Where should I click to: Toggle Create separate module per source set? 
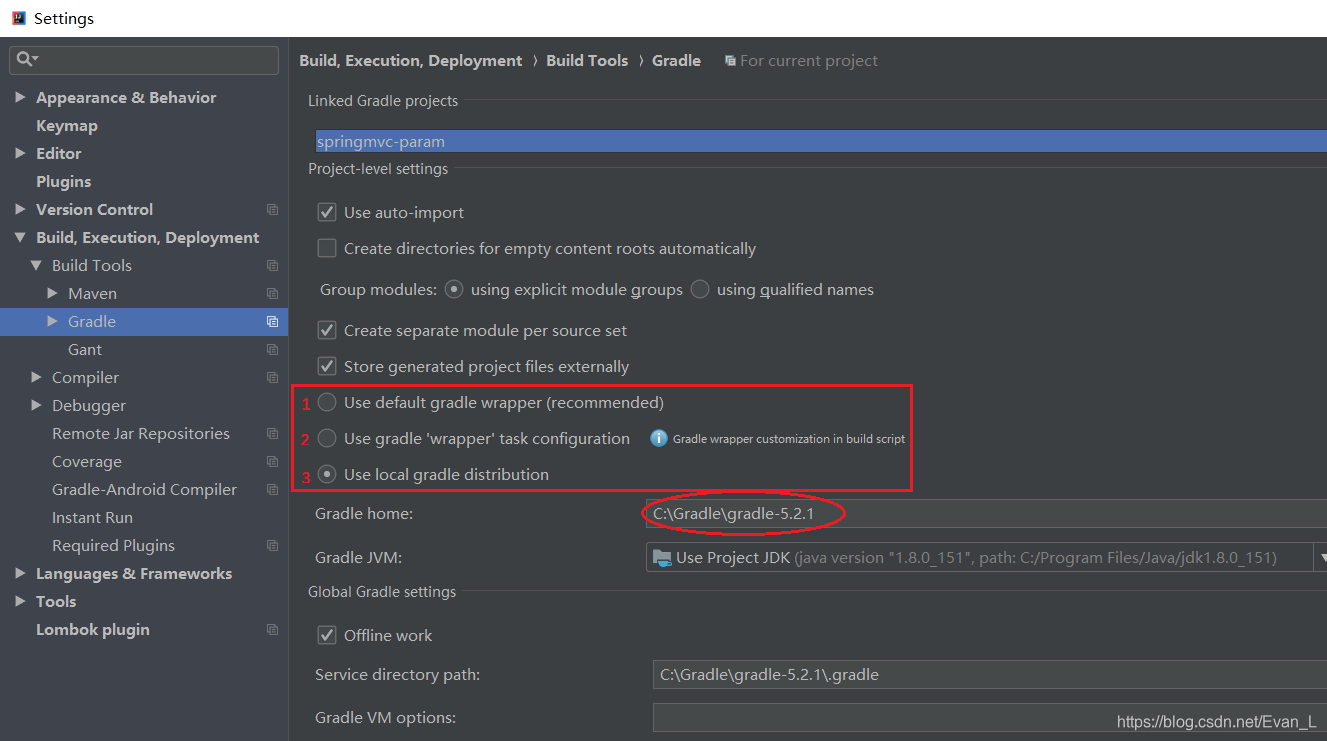[x=326, y=330]
